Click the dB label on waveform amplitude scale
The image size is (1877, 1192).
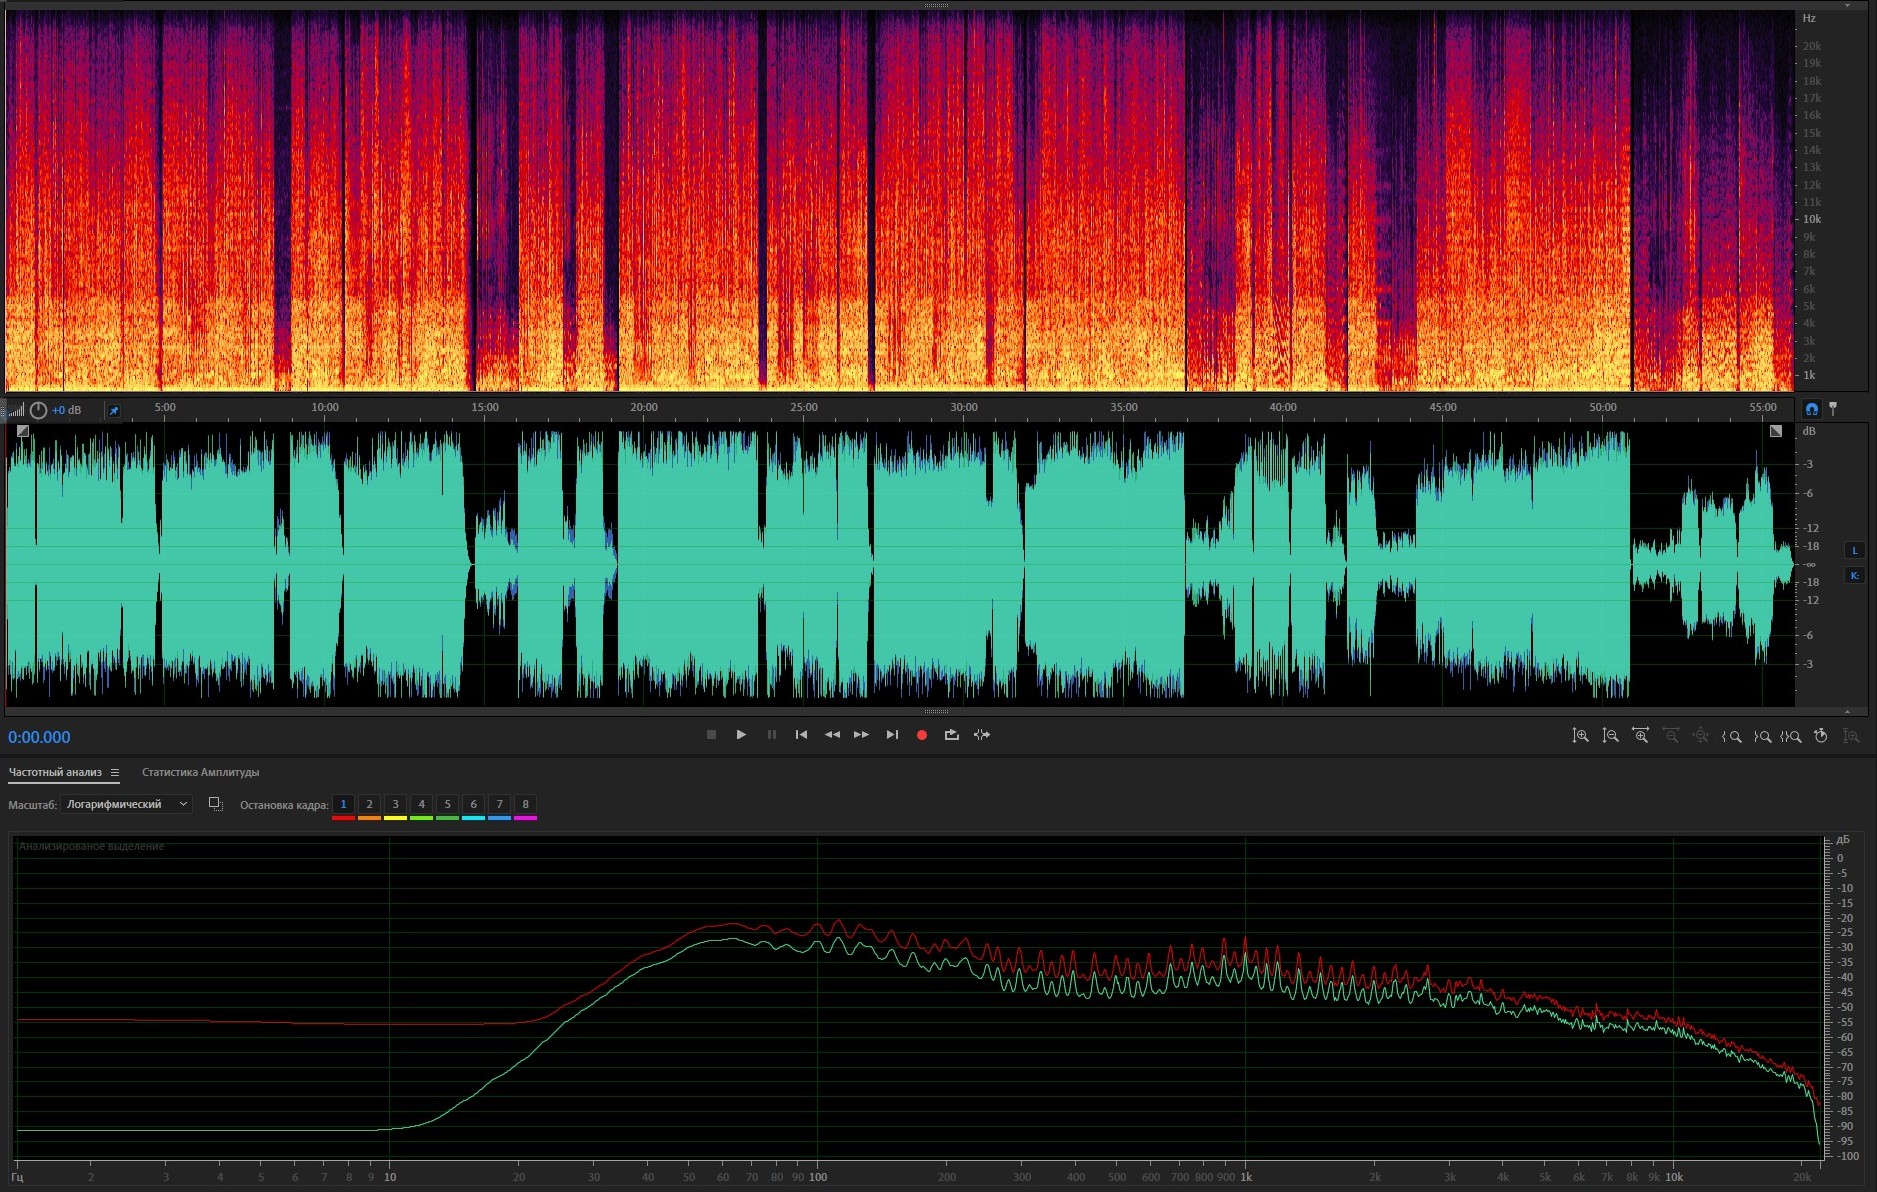point(1808,431)
